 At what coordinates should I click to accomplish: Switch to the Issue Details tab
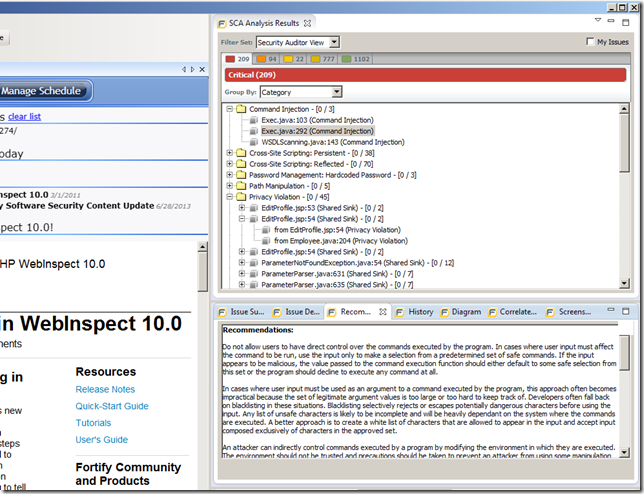[297, 312]
